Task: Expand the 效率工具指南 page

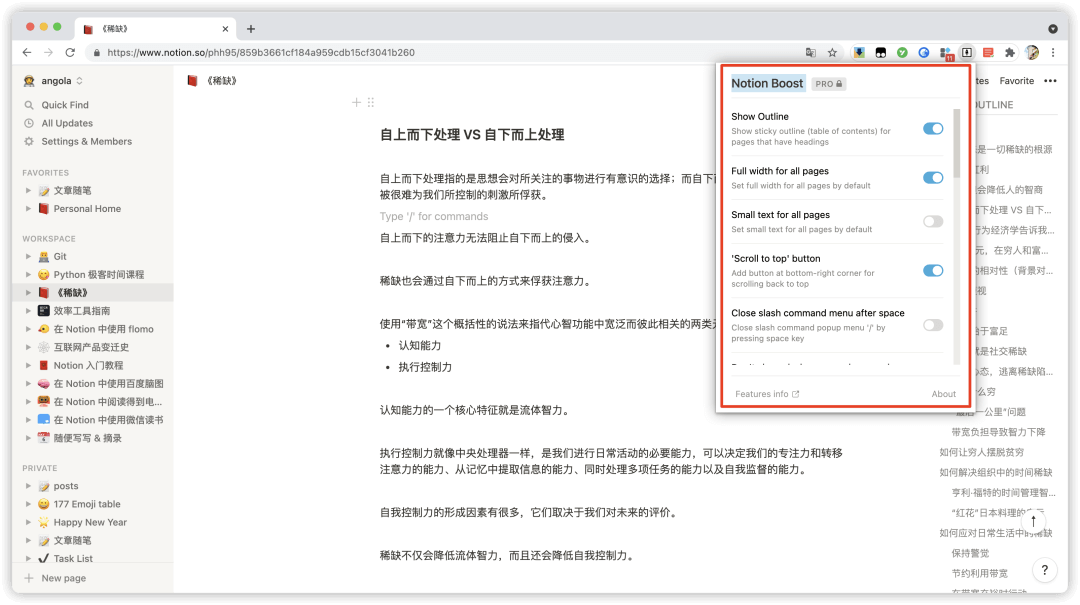Action: (28, 311)
